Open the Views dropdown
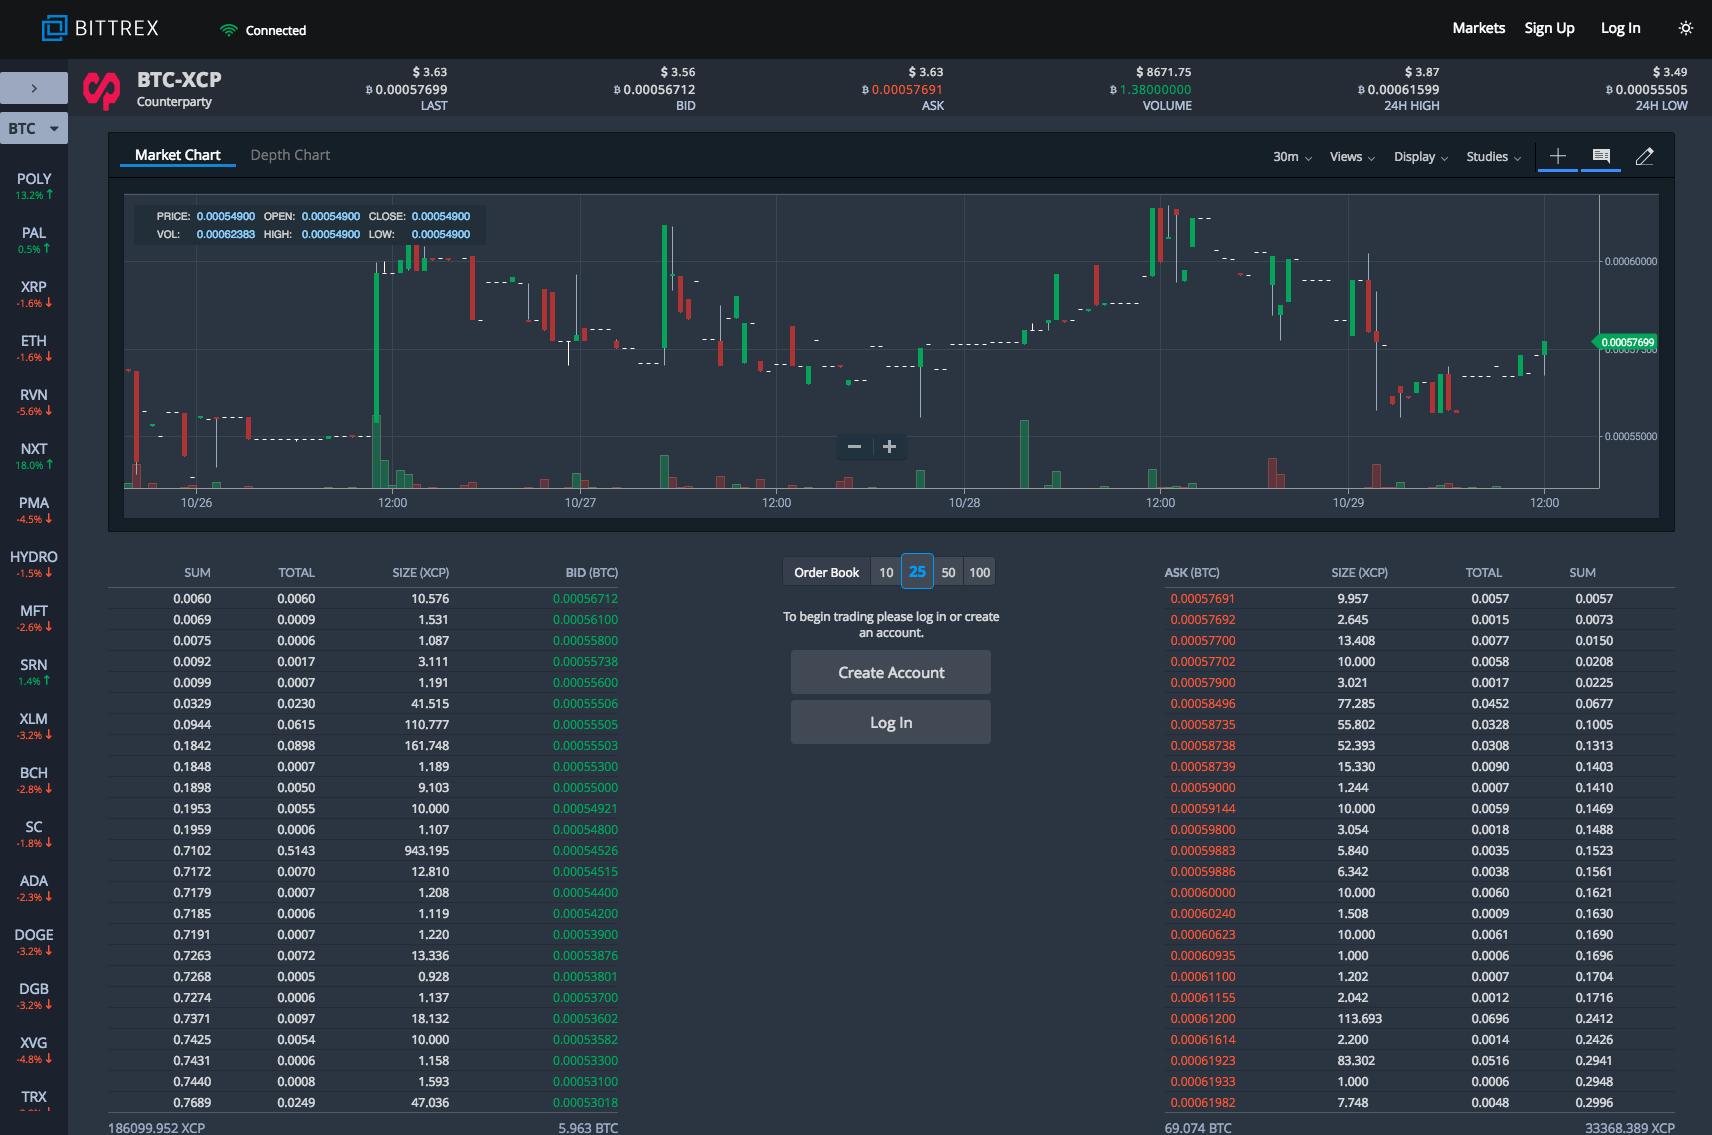 click(1352, 157)
